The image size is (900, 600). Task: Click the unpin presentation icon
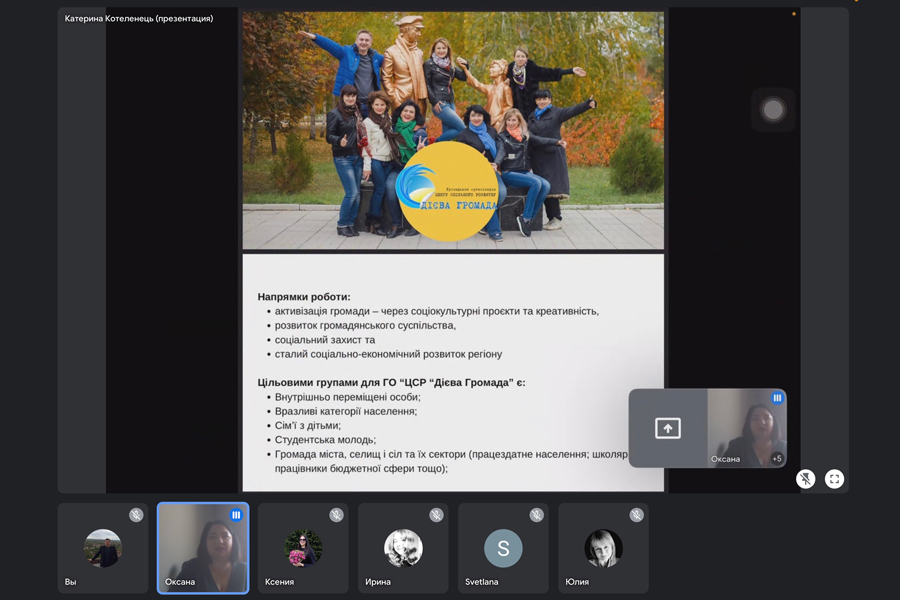(x=805, y=479)
